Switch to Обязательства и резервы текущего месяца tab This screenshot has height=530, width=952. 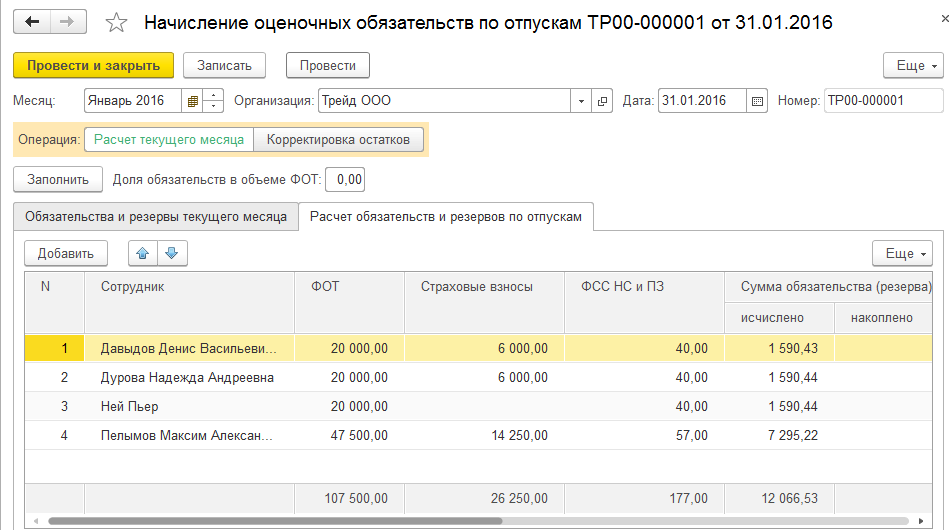(x=156, y=216)
